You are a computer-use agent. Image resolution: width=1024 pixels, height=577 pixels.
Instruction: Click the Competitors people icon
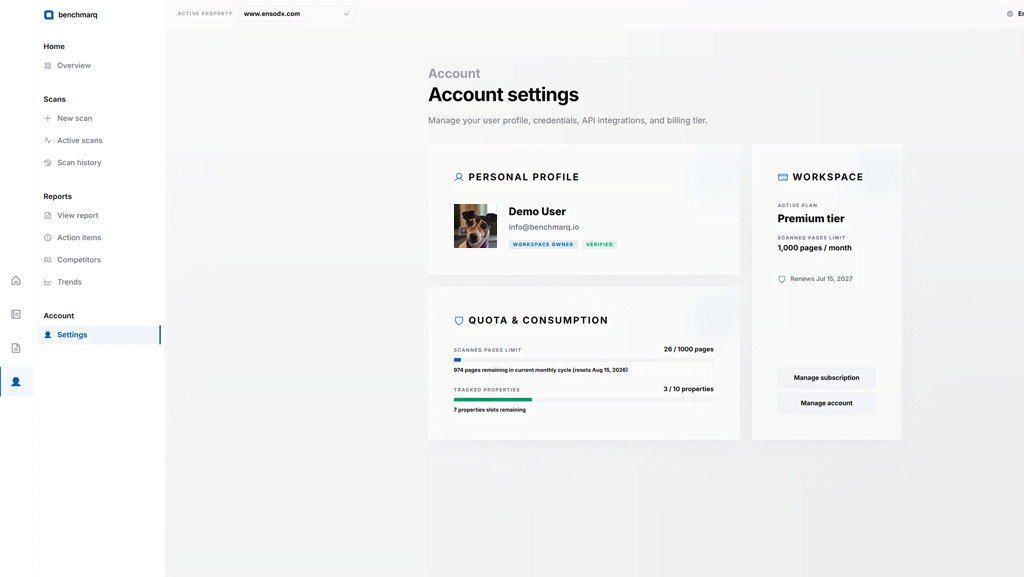click(48, 260)
